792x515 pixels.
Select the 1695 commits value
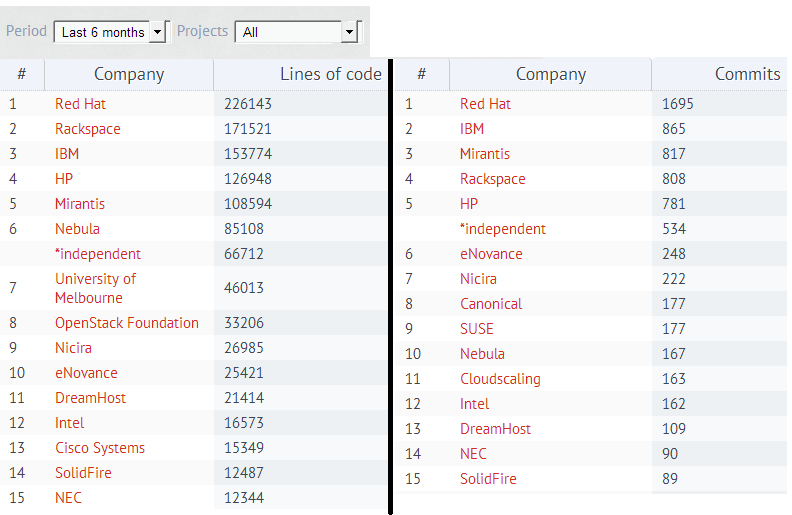[678, 104]
